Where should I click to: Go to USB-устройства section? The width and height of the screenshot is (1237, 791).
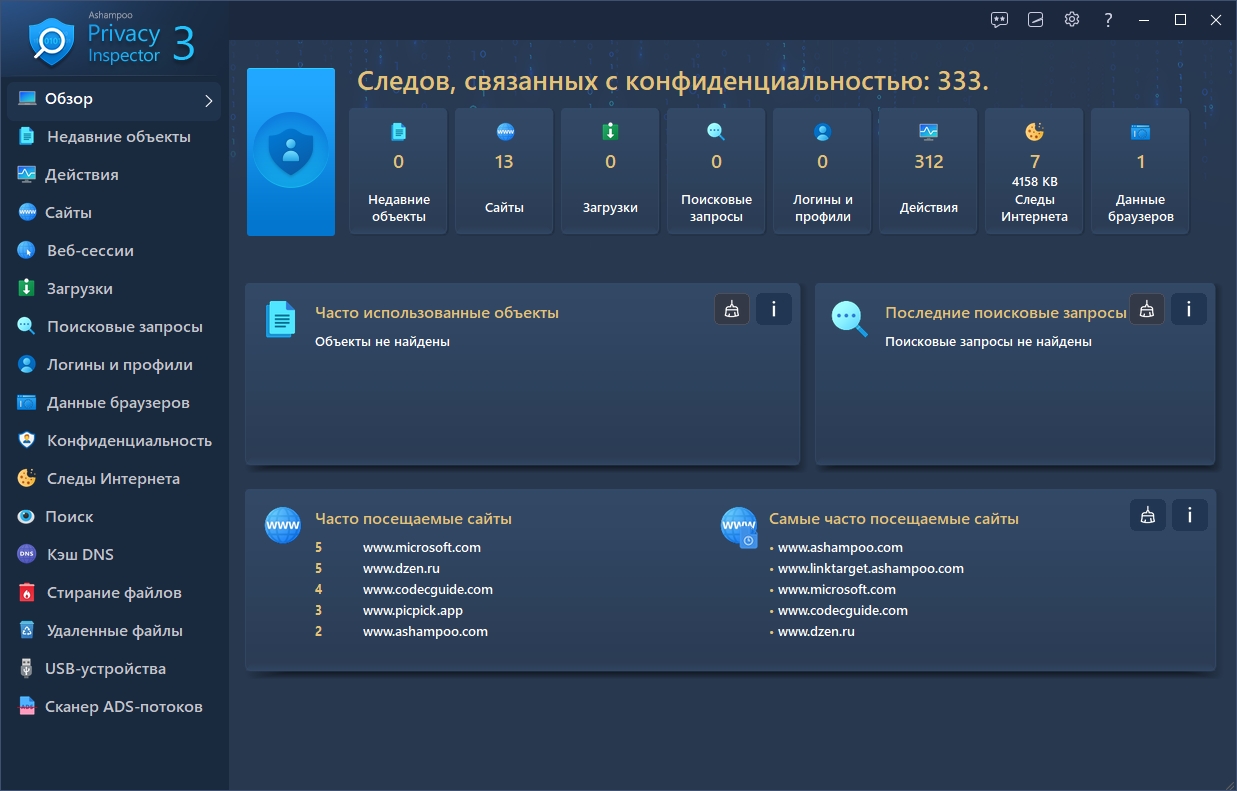pyautogui.click(x=105, y=669)
